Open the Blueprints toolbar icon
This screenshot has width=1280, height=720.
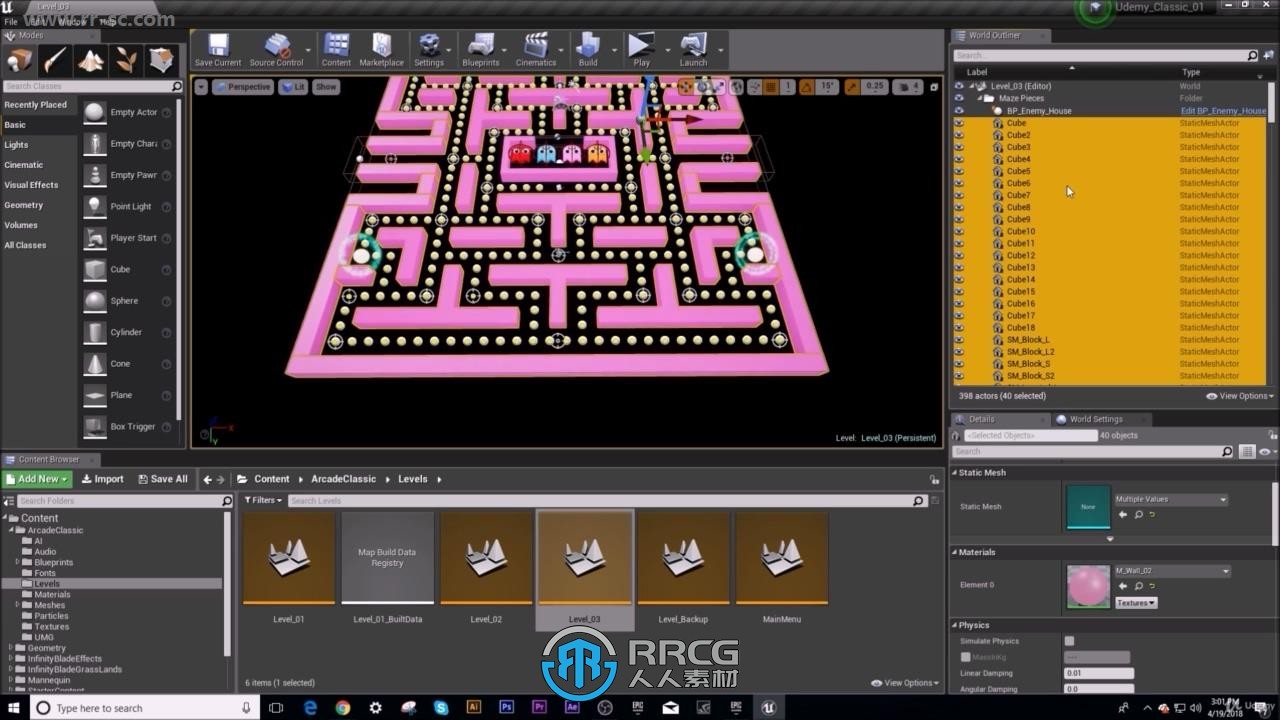coord(481,50)
